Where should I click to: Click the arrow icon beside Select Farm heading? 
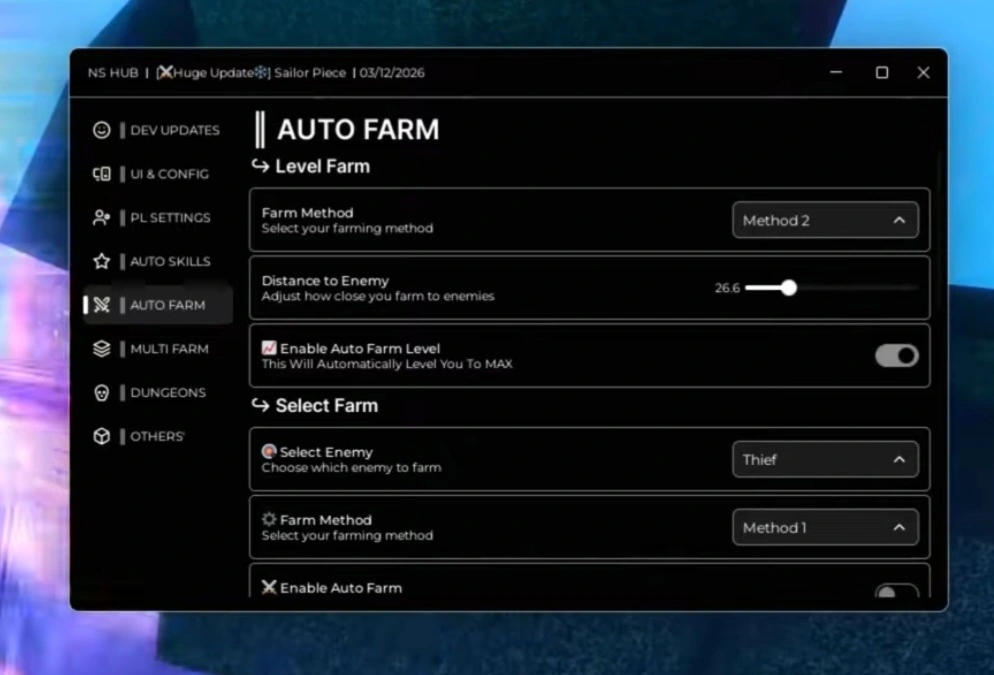[260, 404]
